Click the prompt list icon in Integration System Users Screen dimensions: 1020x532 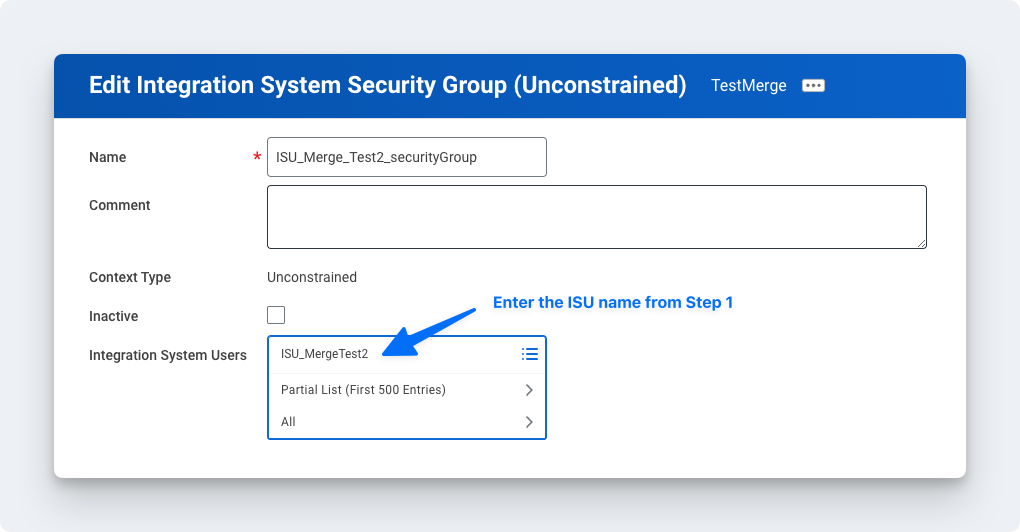(530, 354)
